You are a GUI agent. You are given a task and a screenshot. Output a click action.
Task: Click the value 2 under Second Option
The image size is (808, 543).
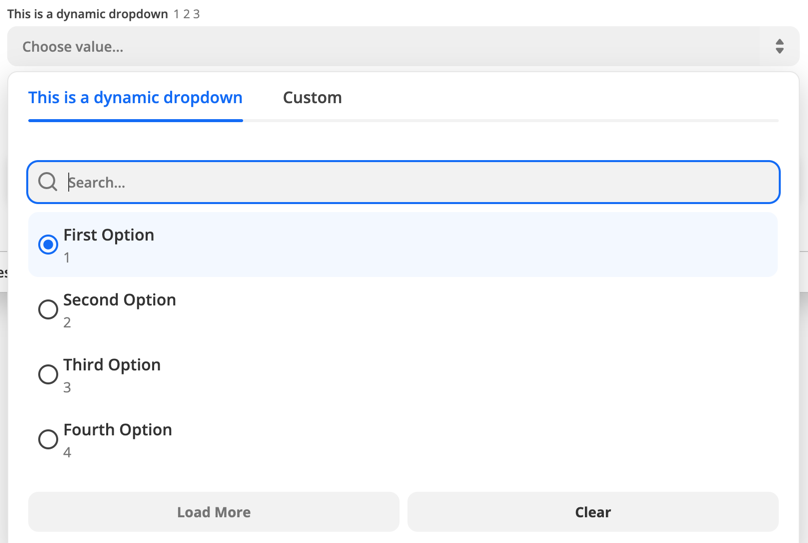(67, 322)
